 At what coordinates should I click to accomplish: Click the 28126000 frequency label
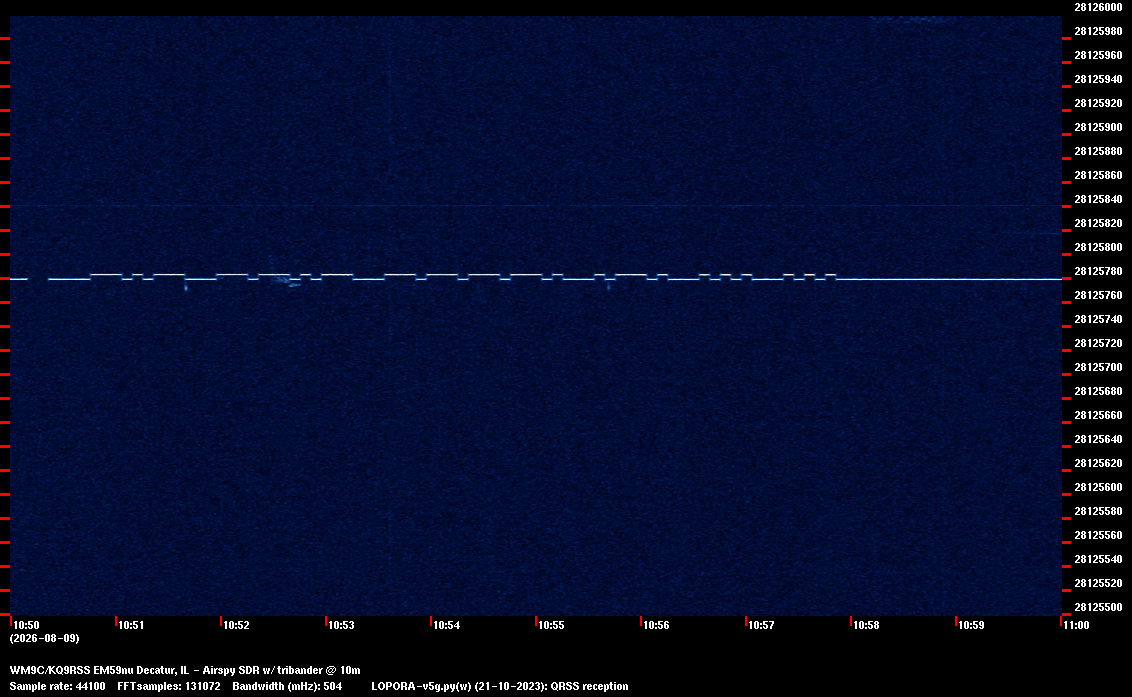[x=1098, y=7]
